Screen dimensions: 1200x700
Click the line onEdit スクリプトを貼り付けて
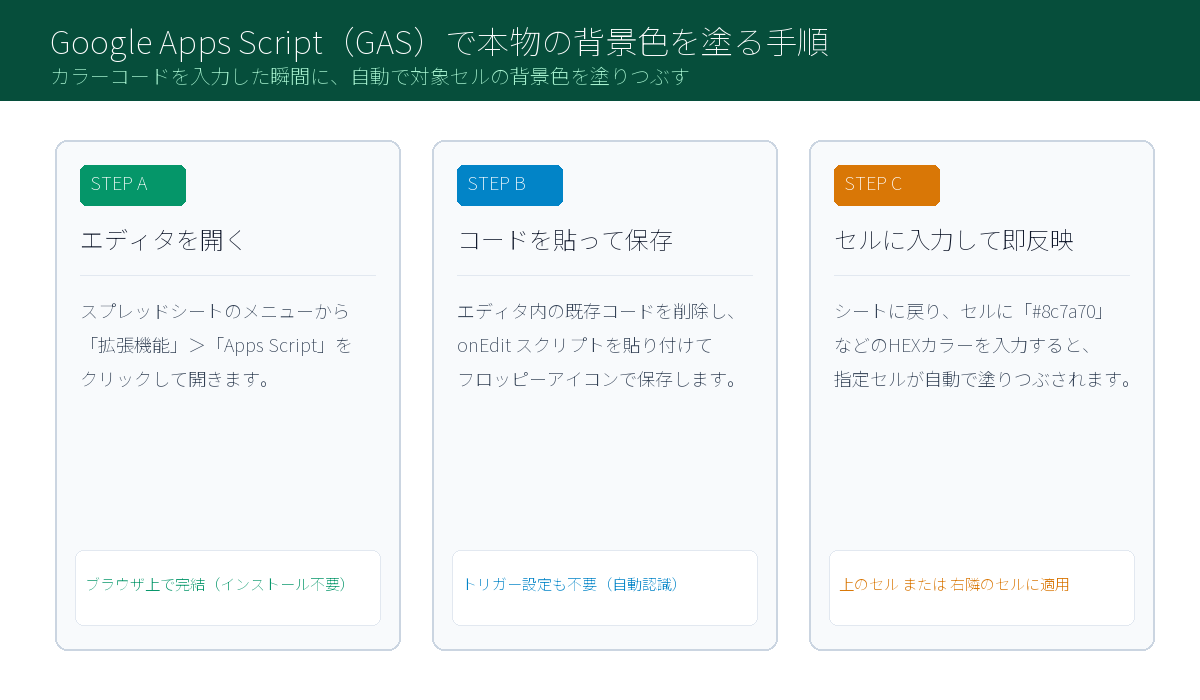pyautogui.click(x=585, y=346)
